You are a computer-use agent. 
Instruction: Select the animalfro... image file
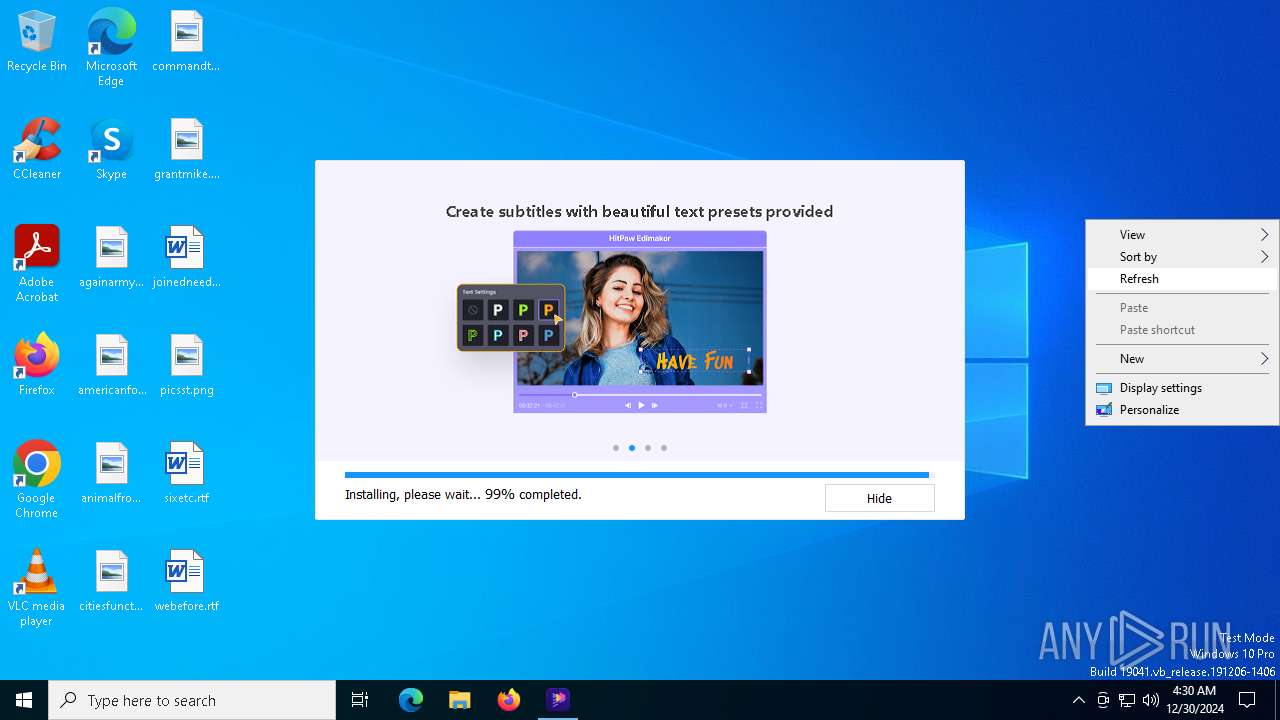click(x=111, y=474)
